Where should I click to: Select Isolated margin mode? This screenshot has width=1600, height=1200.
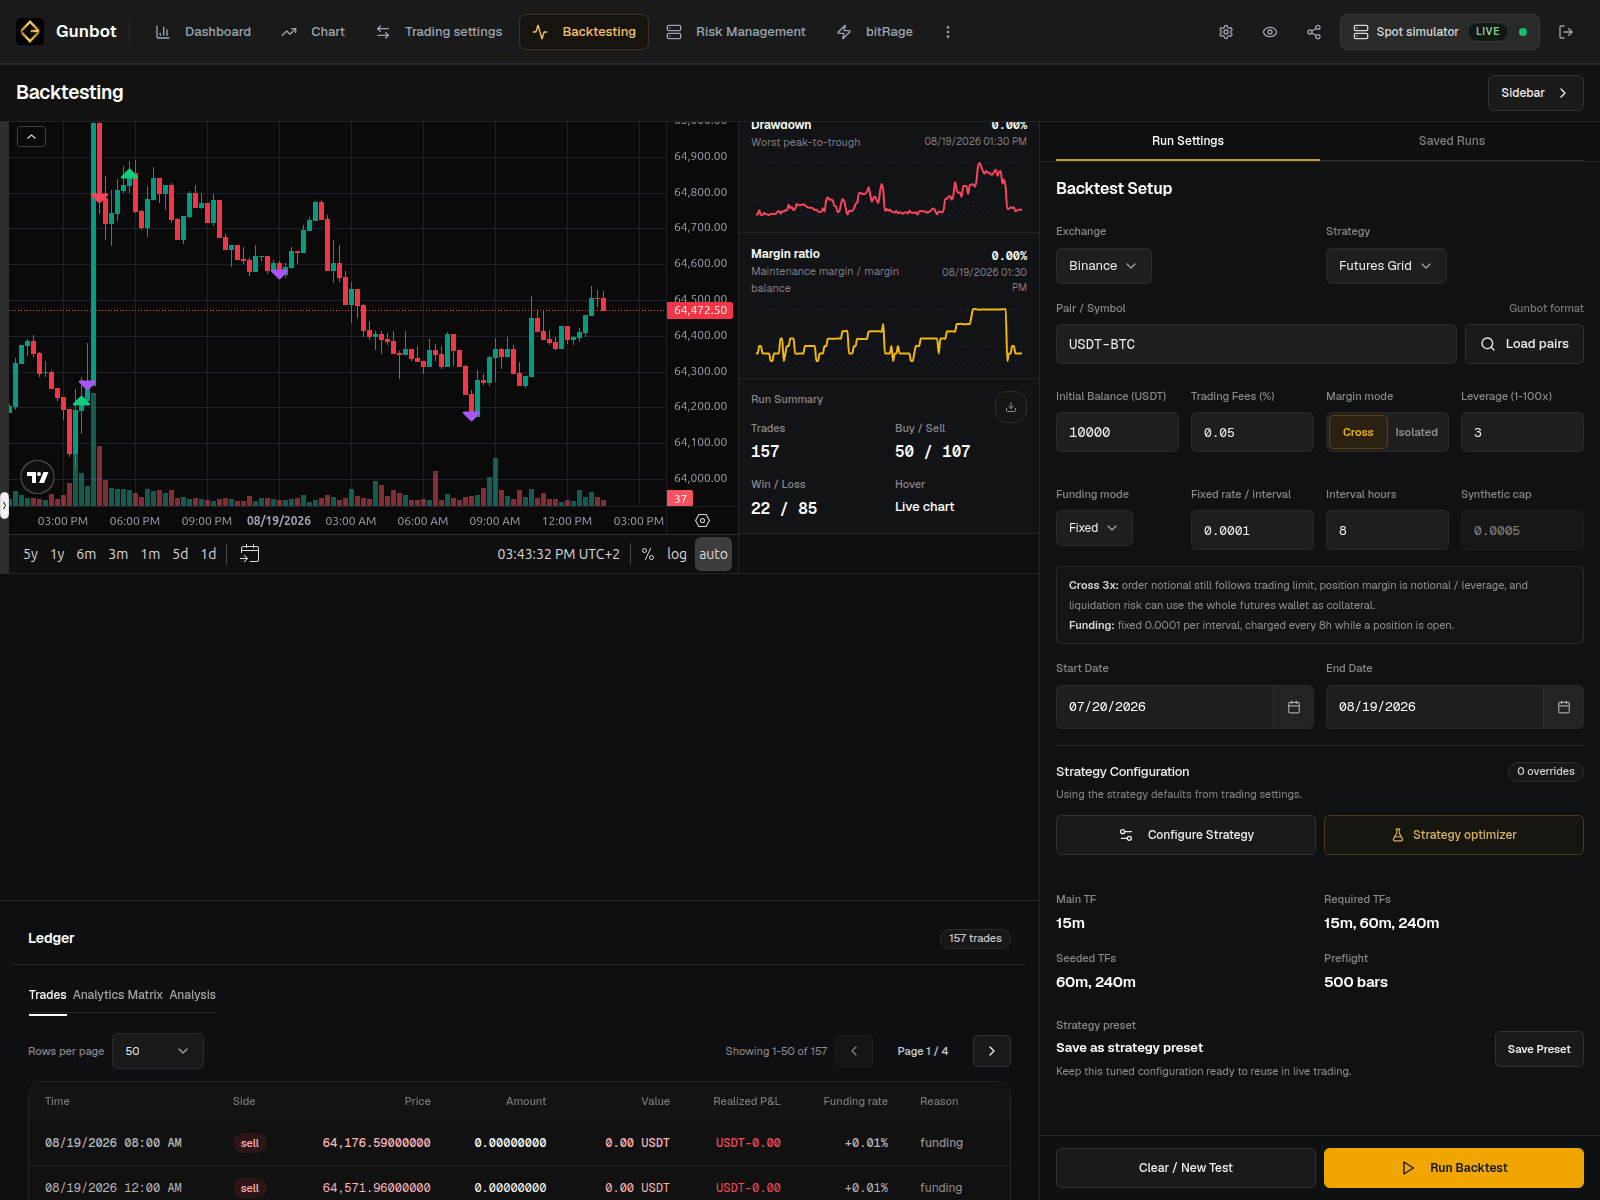point(1416,432)
